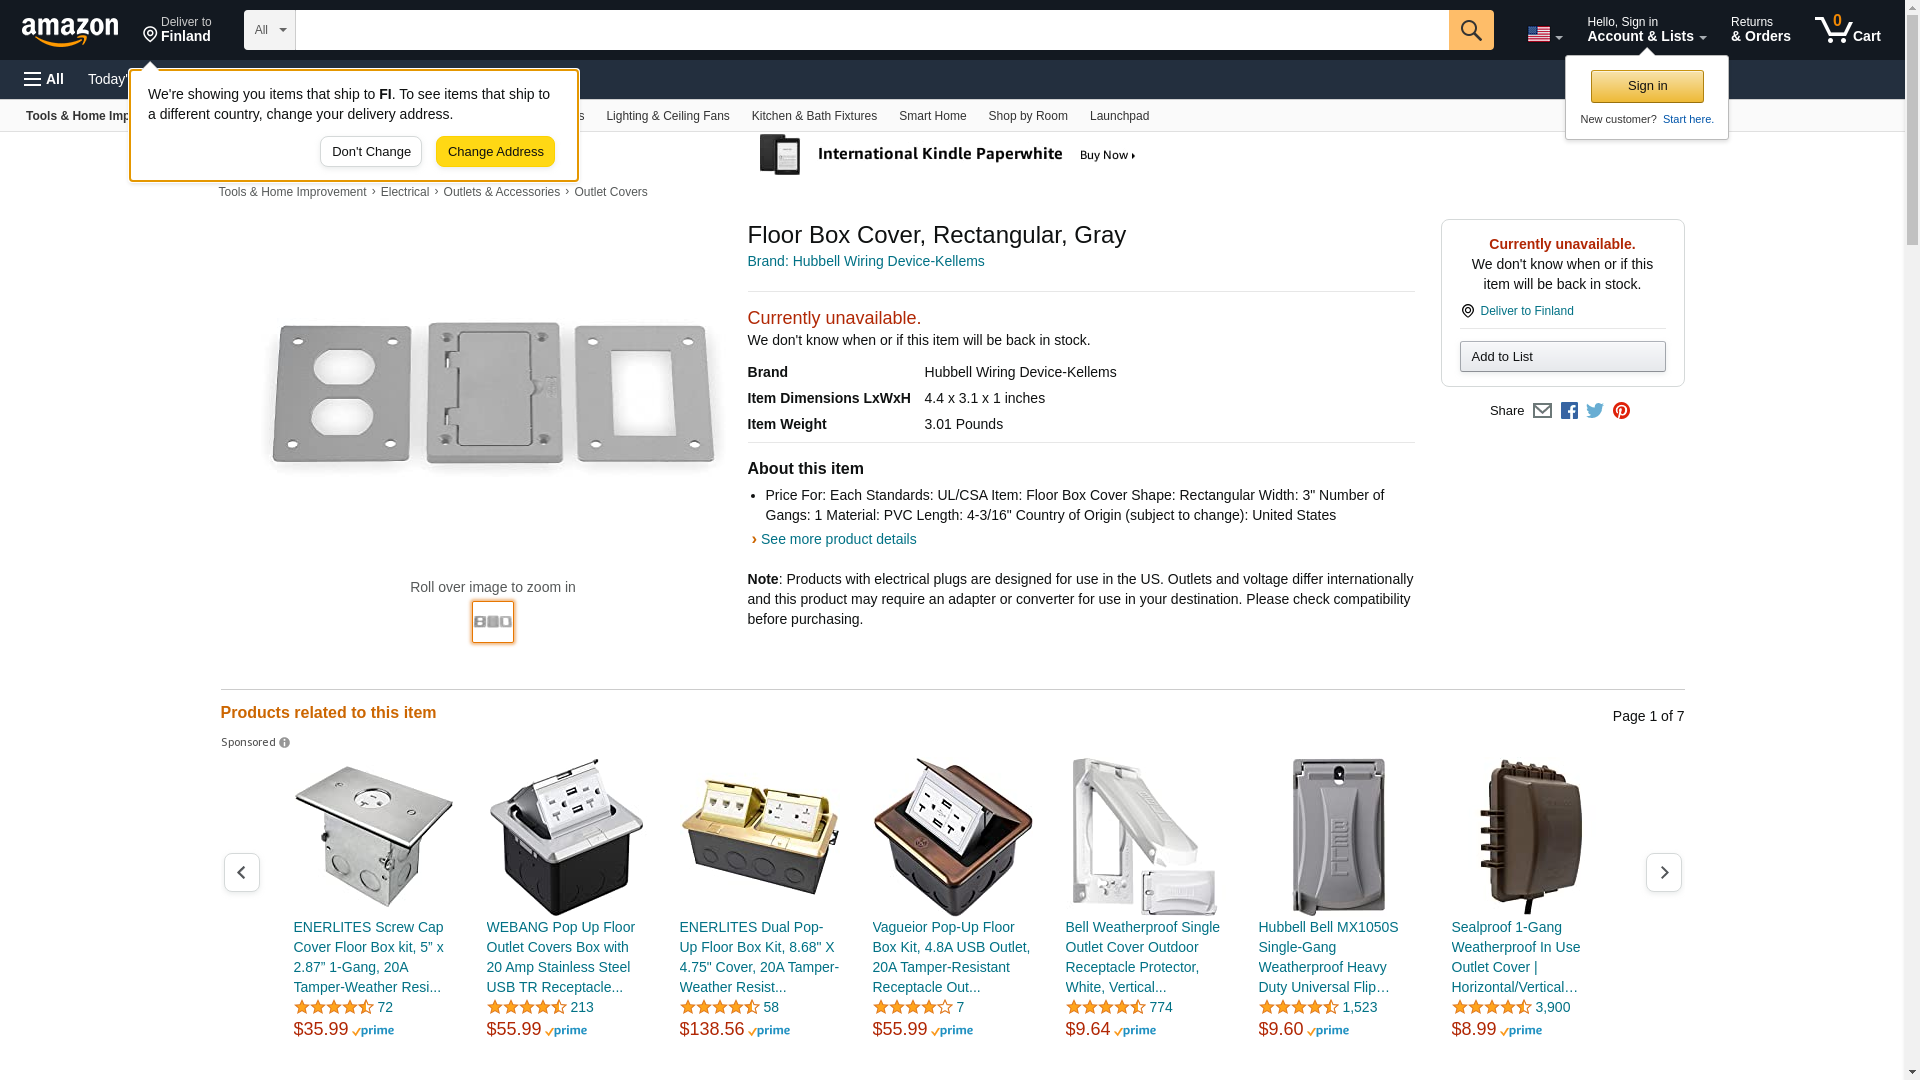Expand Account & Lists menu

tap(1646, 30)
